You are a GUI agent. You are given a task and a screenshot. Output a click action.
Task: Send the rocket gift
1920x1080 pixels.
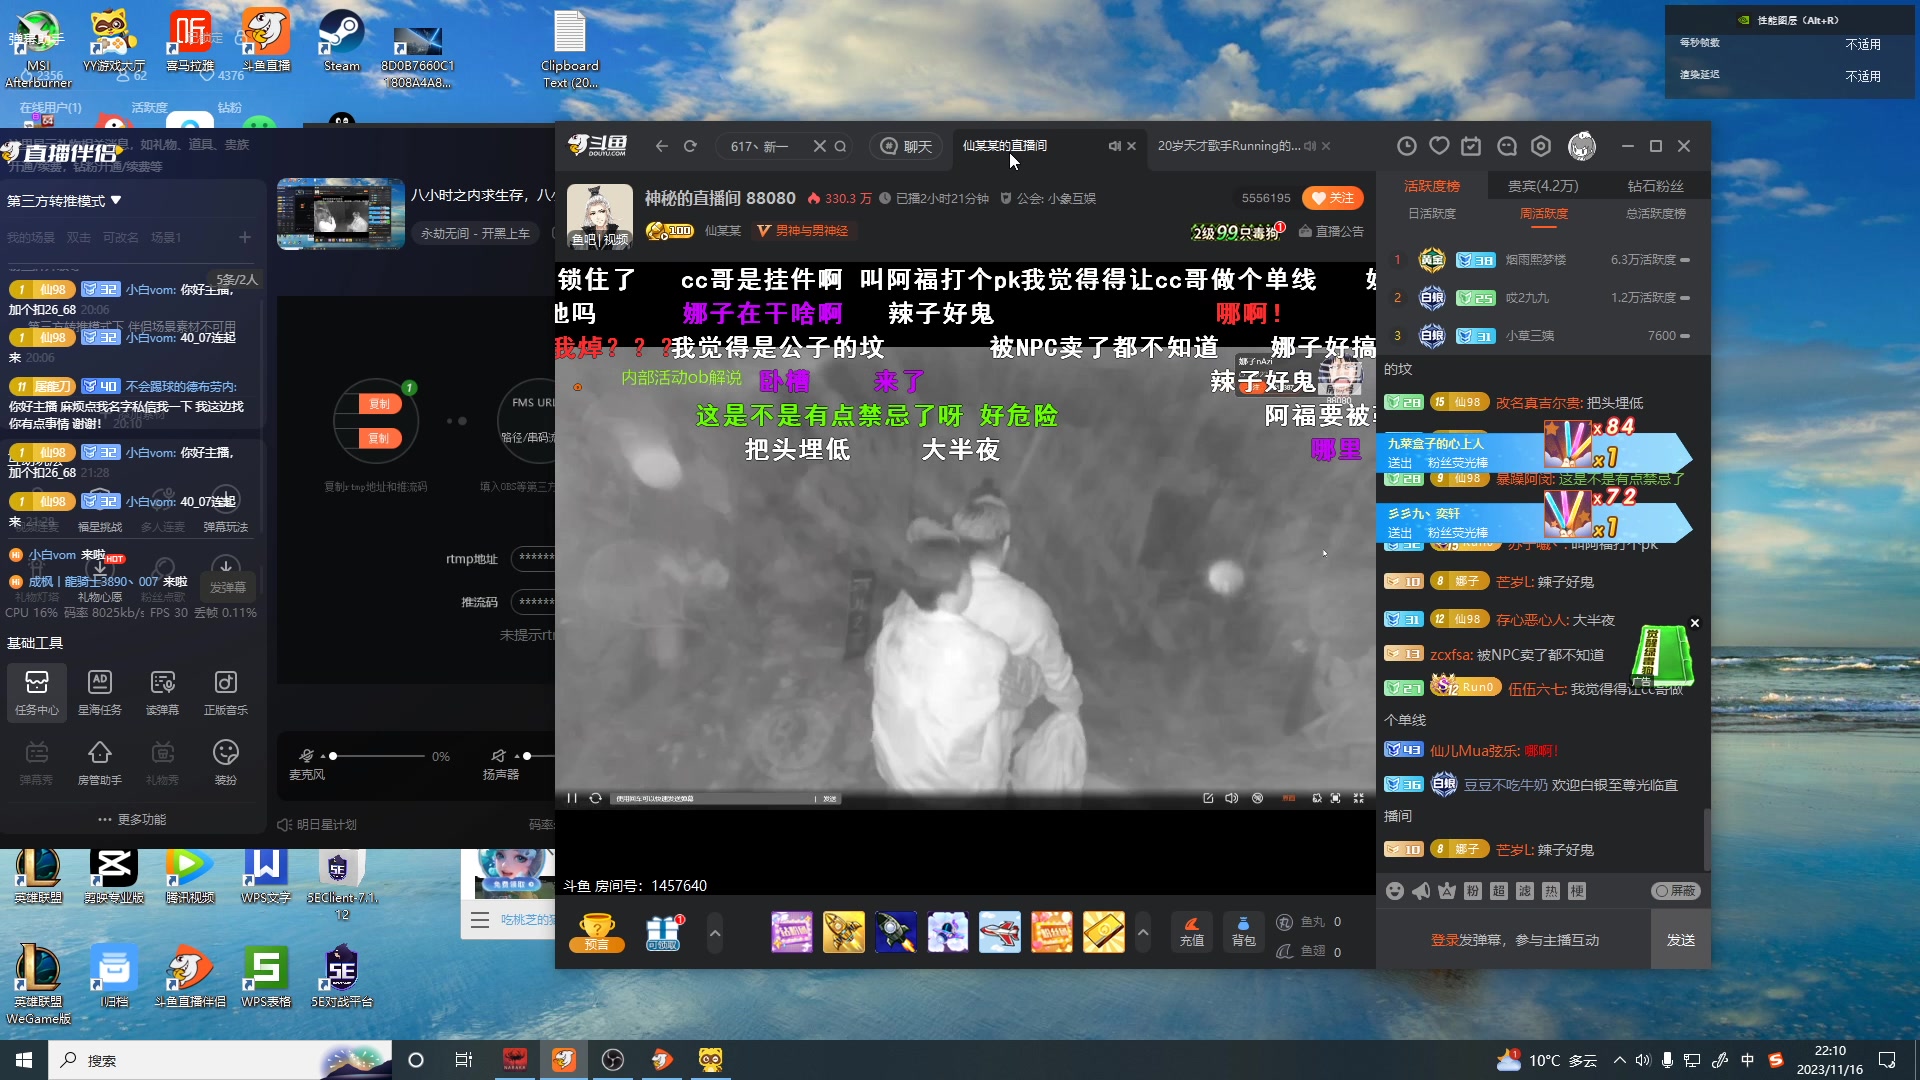[896, 932]
